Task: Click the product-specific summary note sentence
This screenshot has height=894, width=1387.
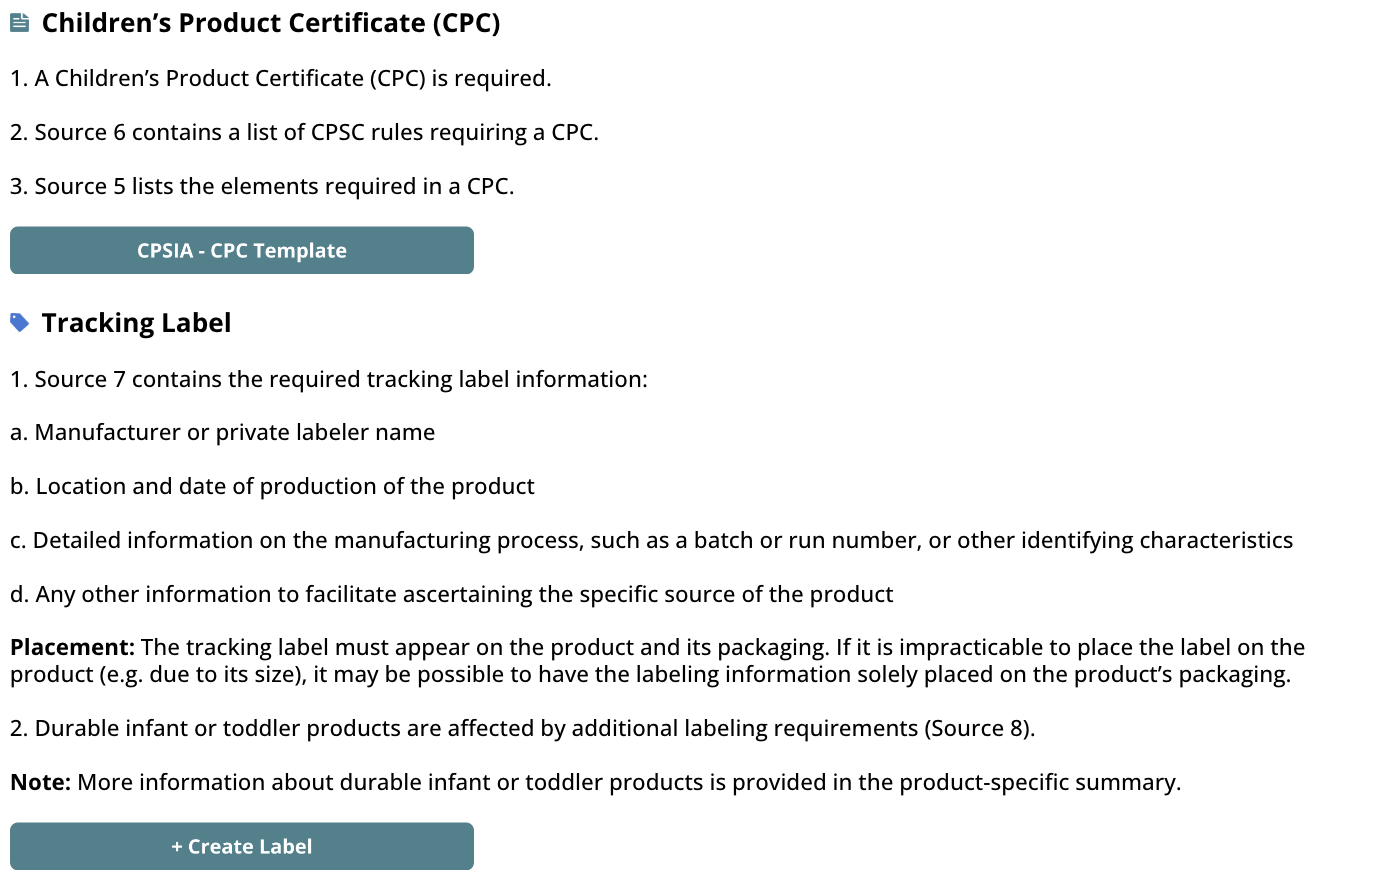Action: [629, 782]
